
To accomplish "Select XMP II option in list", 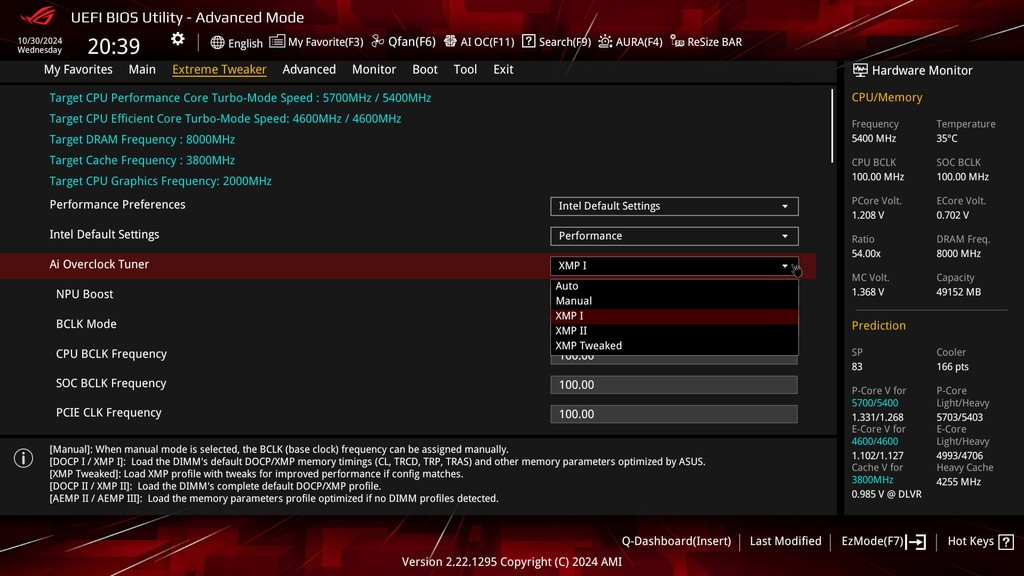I will coord(674,331).
